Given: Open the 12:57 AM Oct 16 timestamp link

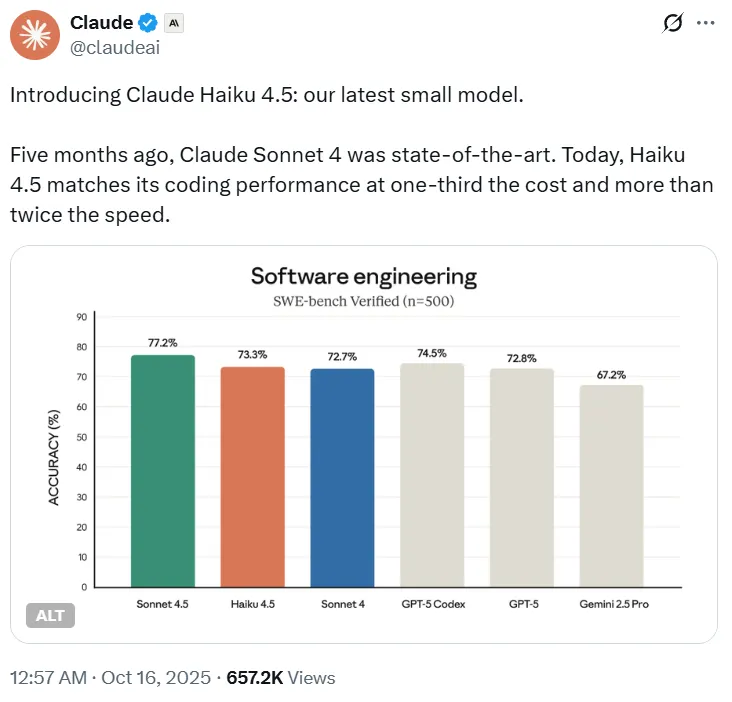Looking at the screenshot, I should (x=110, y=678).
